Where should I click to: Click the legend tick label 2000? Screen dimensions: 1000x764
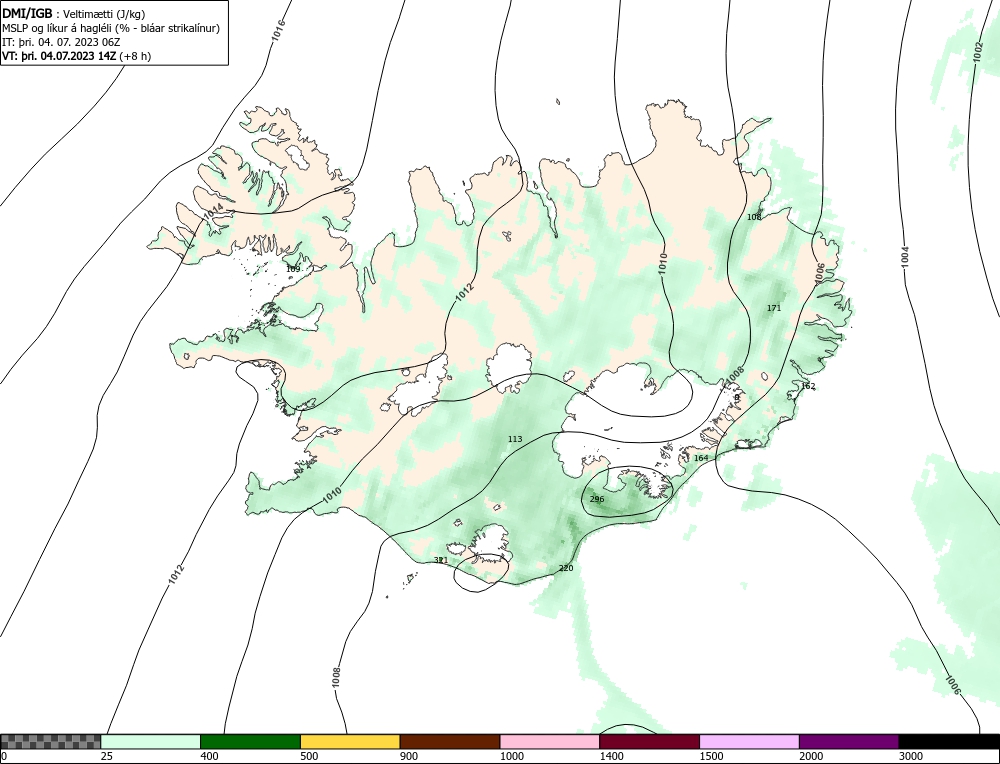811,756
